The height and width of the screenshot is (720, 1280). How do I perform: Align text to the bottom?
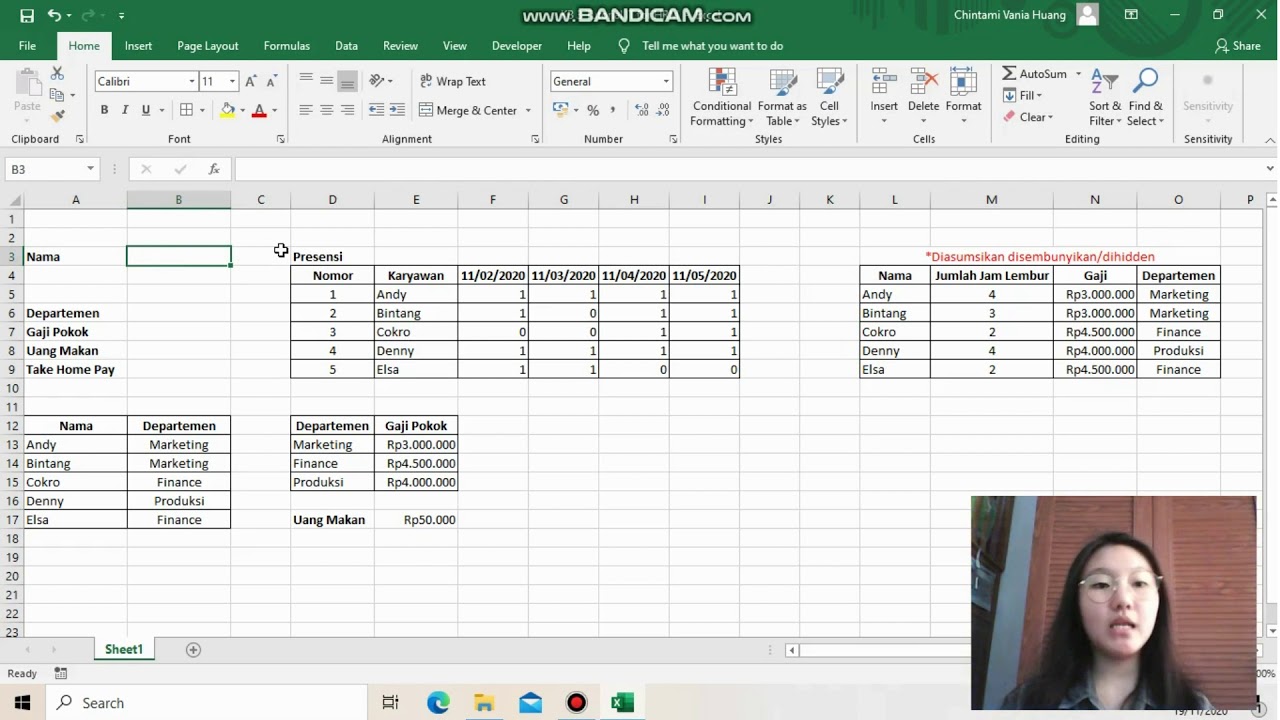(347, 81)
